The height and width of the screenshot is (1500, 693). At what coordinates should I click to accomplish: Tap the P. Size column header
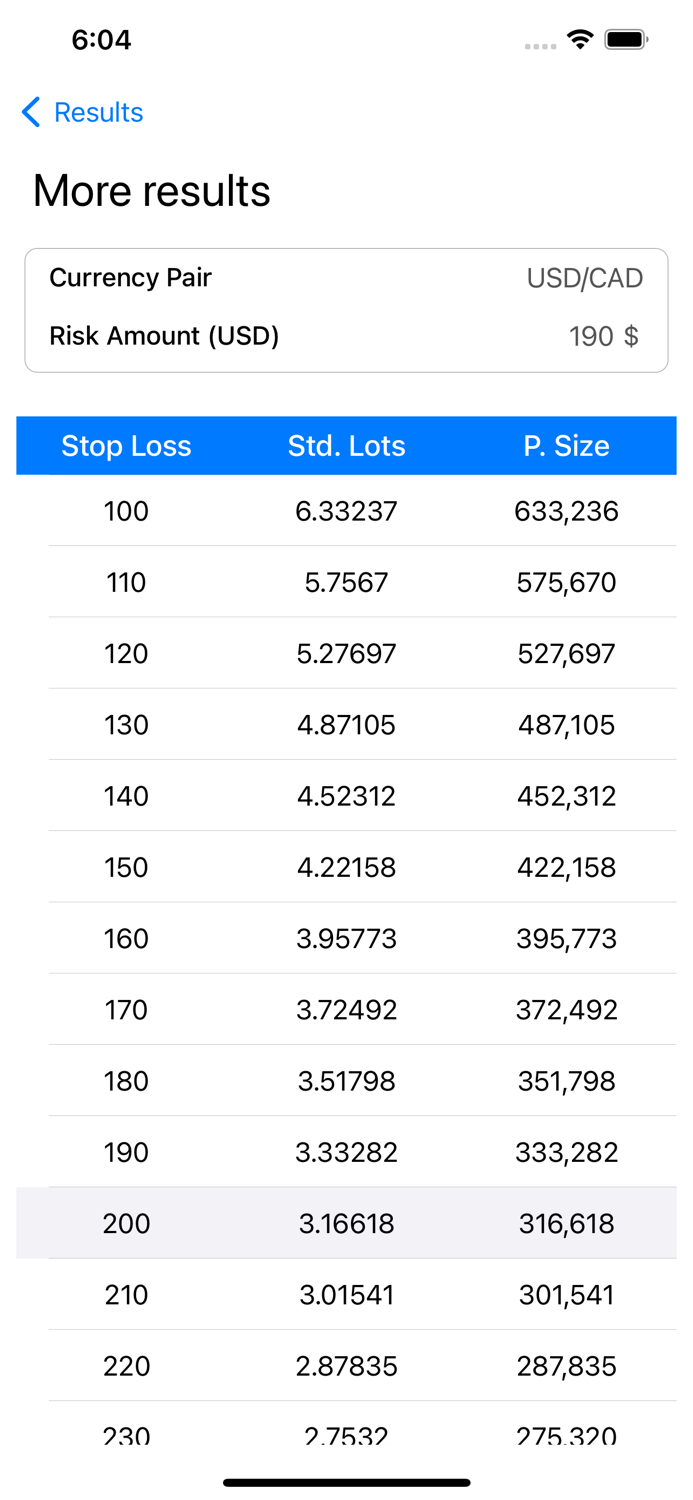point(565,446)
